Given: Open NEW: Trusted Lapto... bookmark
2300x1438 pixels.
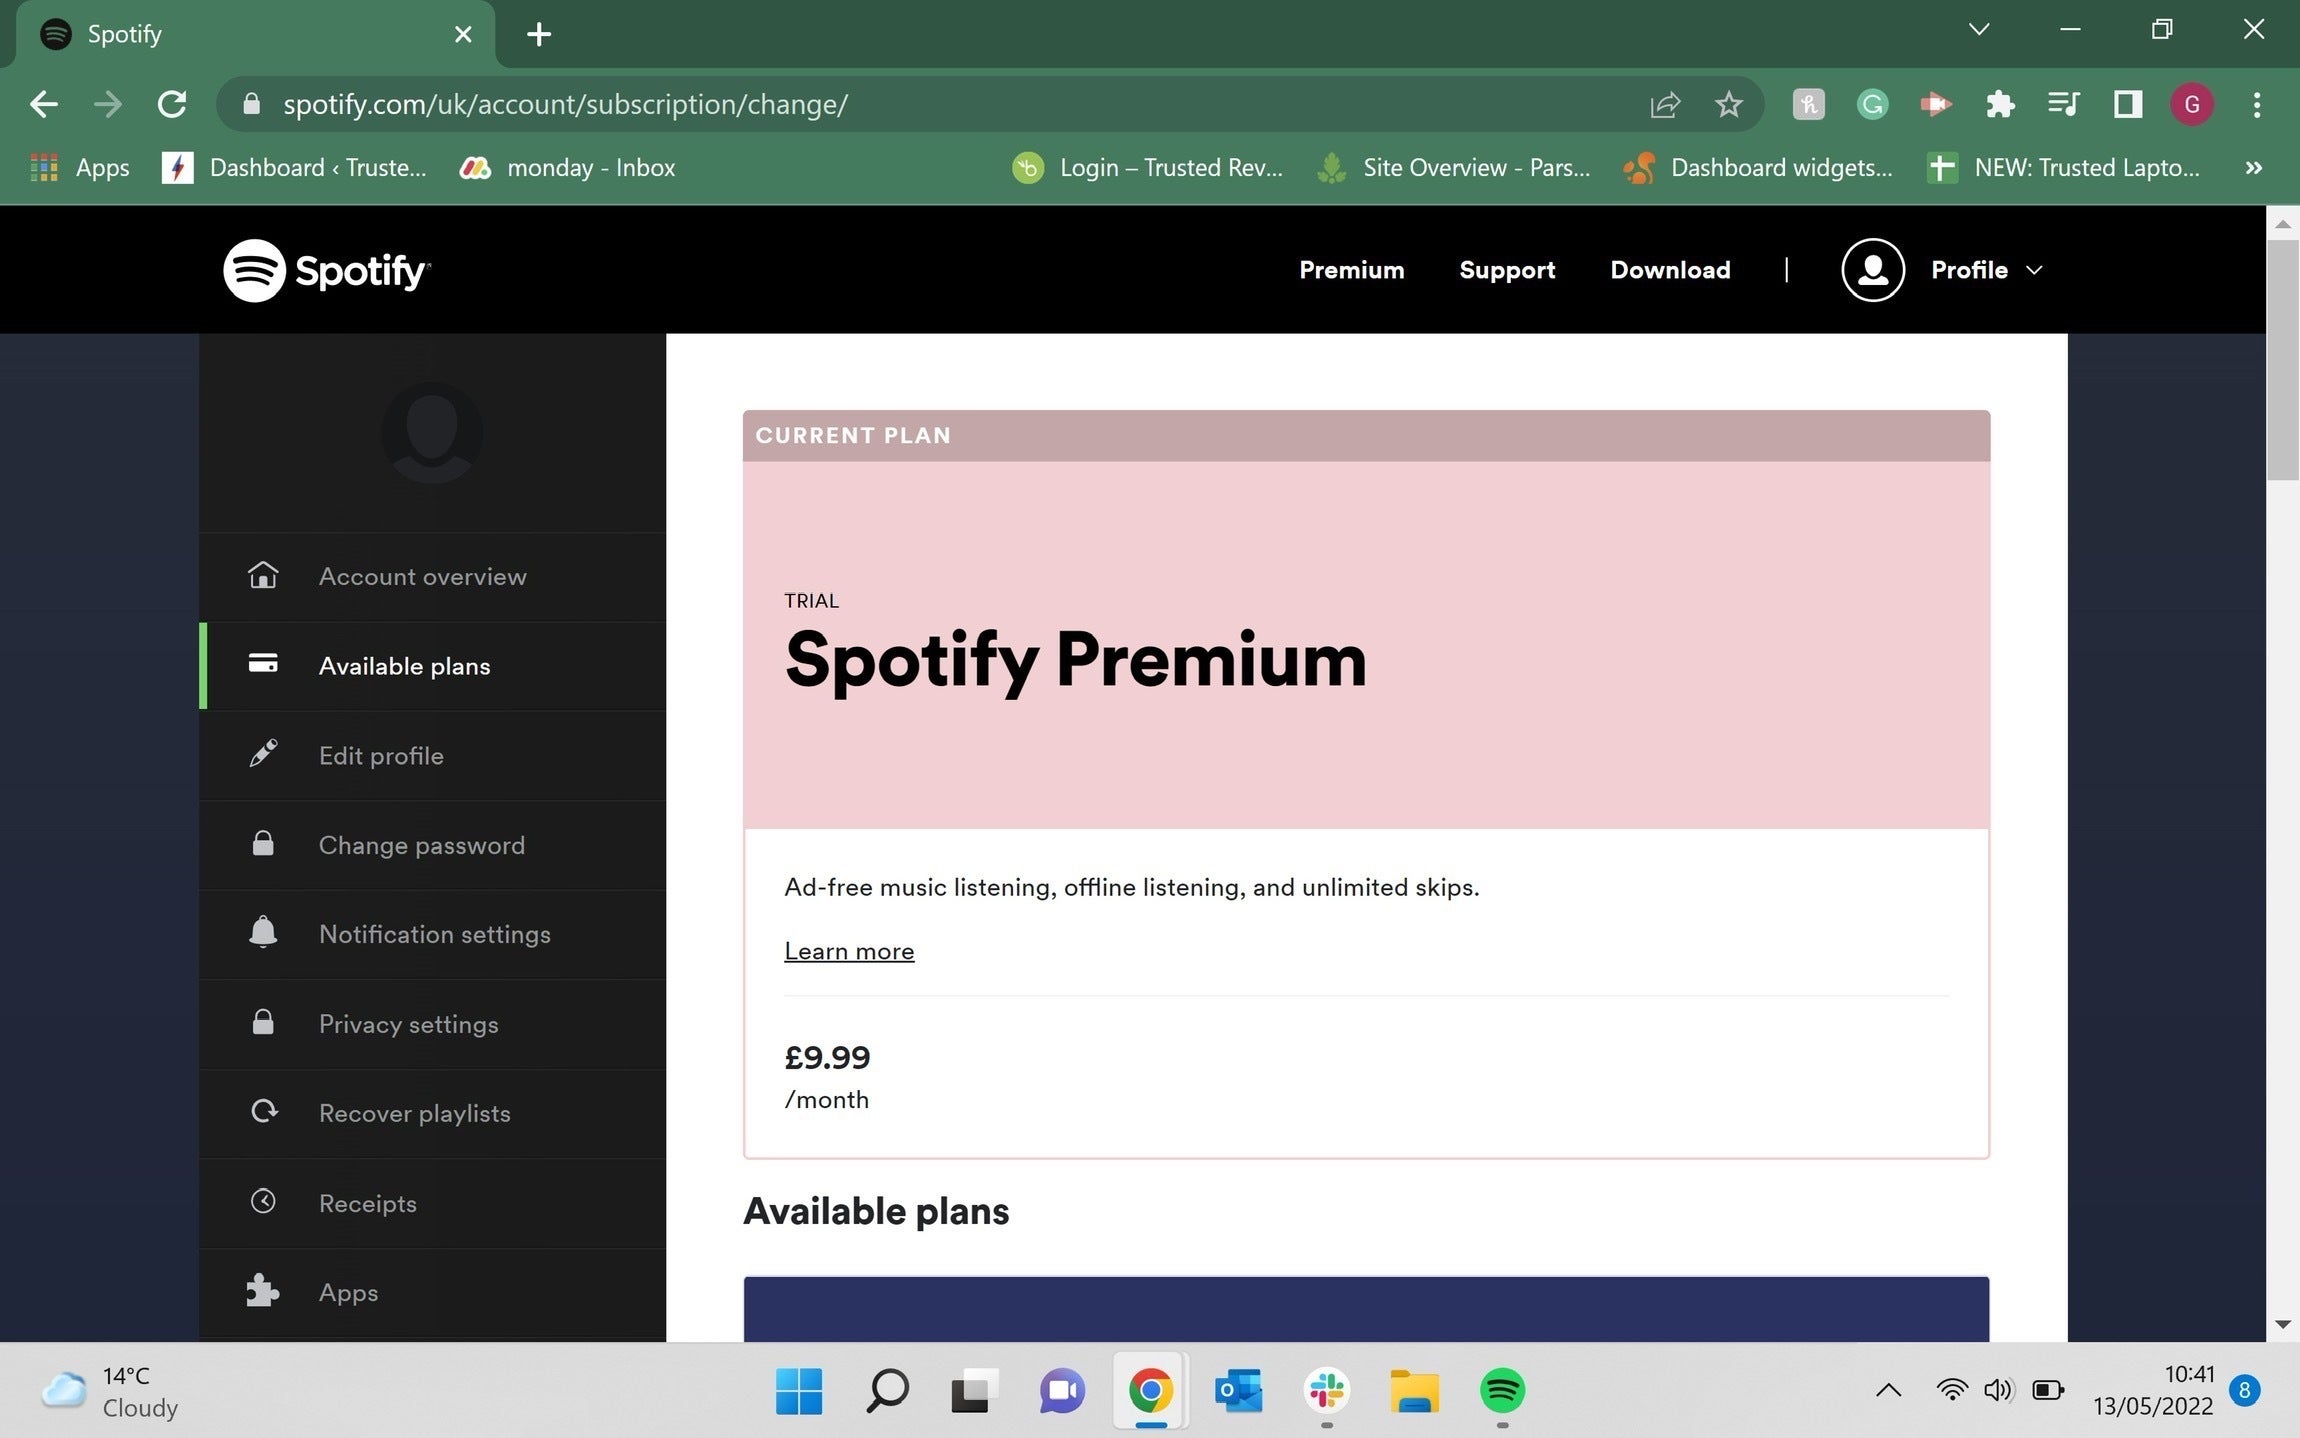Looking at the screenshot, I should coord(2064,168).
